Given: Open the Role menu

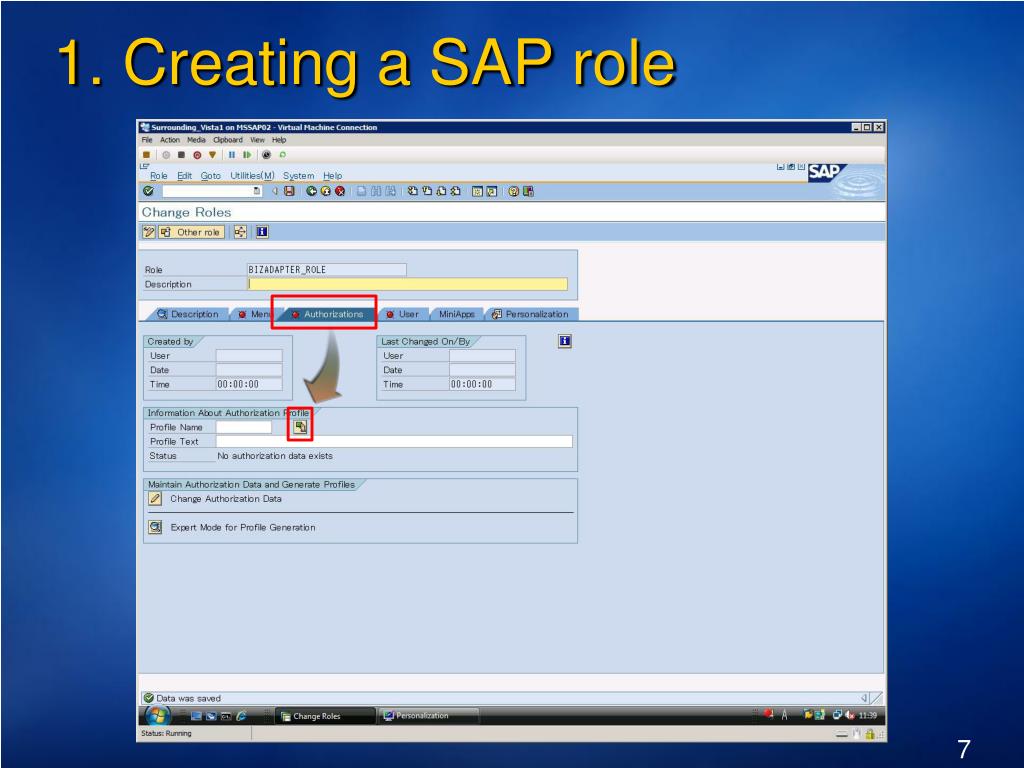Looking at the screenshot, I should point(159,176).
